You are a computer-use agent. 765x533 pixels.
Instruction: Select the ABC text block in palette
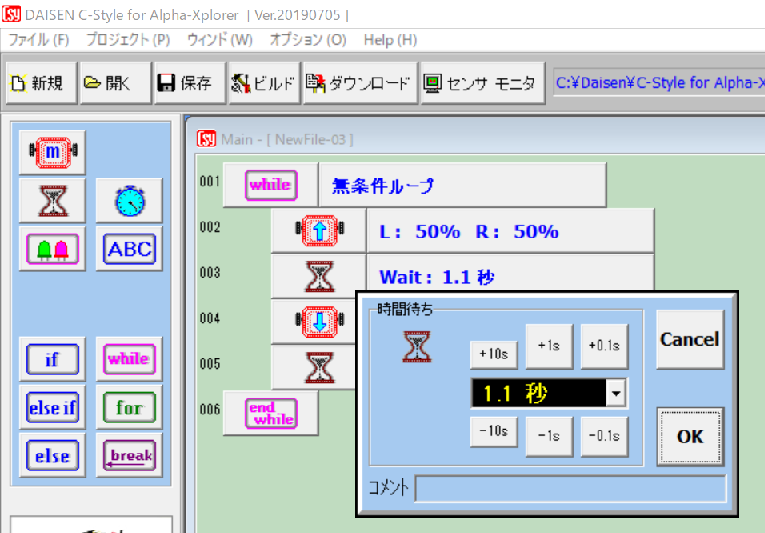[129, 249]
